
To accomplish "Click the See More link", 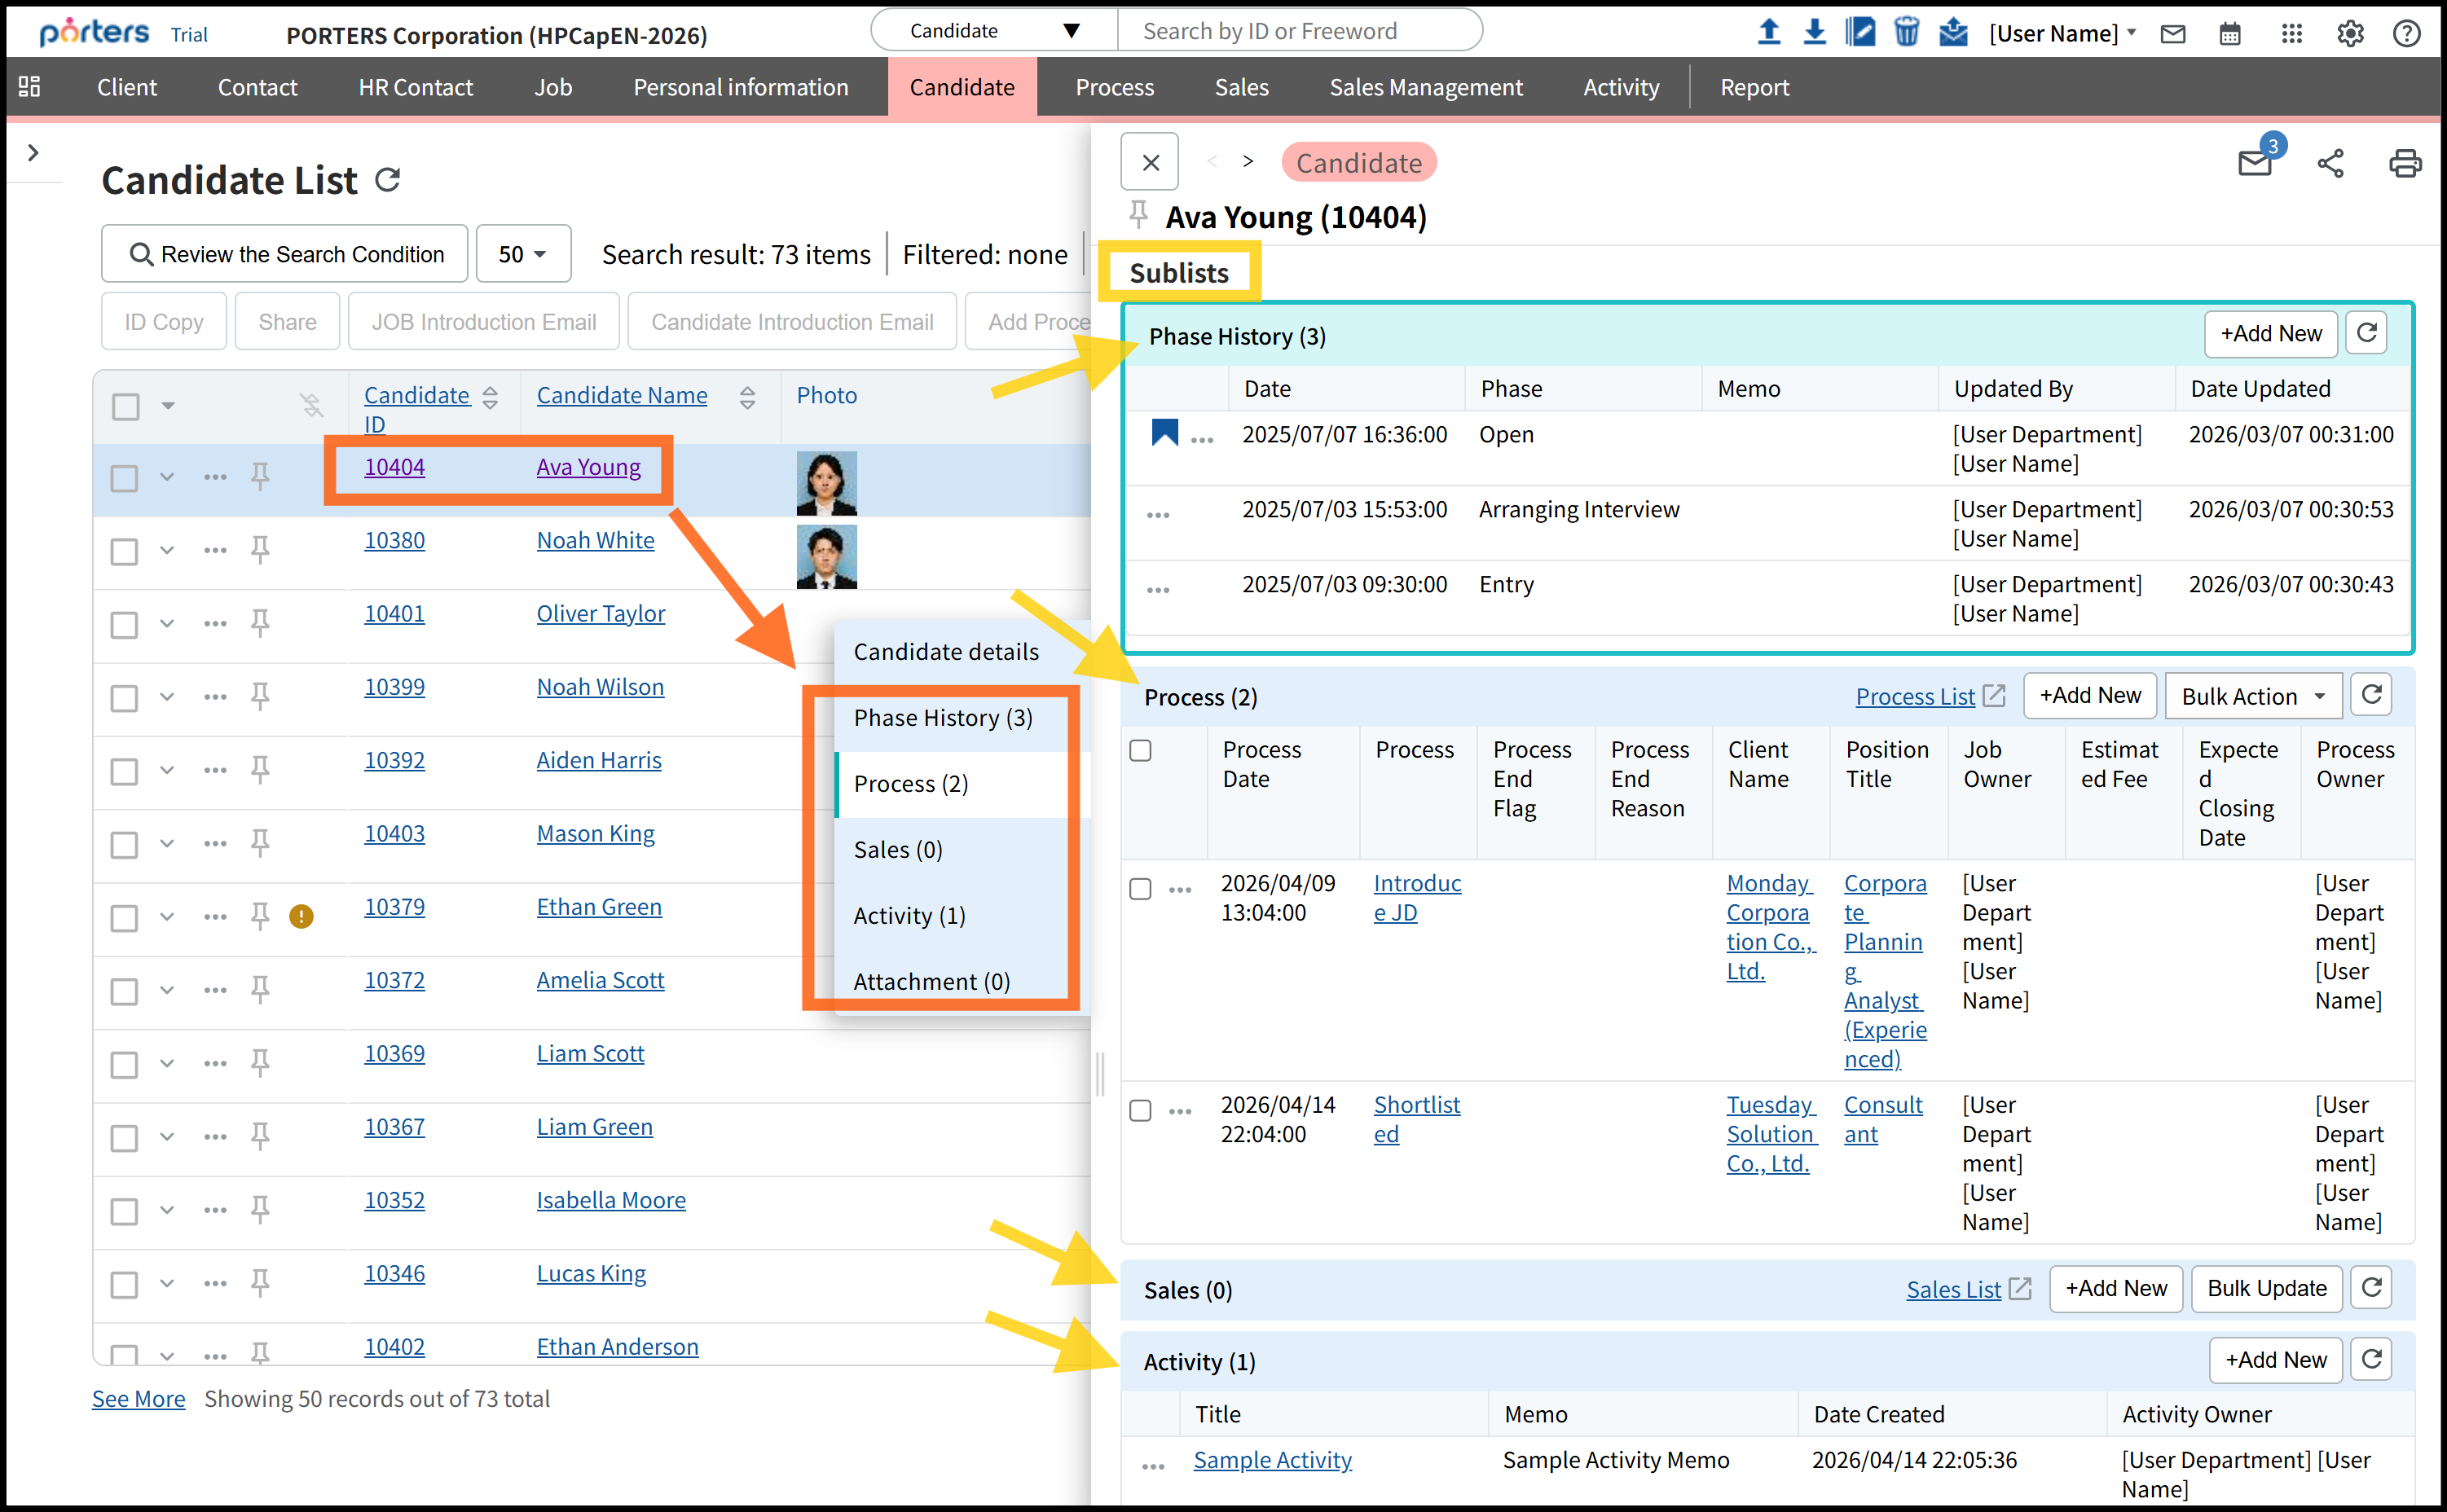I will click(138, 1398).
